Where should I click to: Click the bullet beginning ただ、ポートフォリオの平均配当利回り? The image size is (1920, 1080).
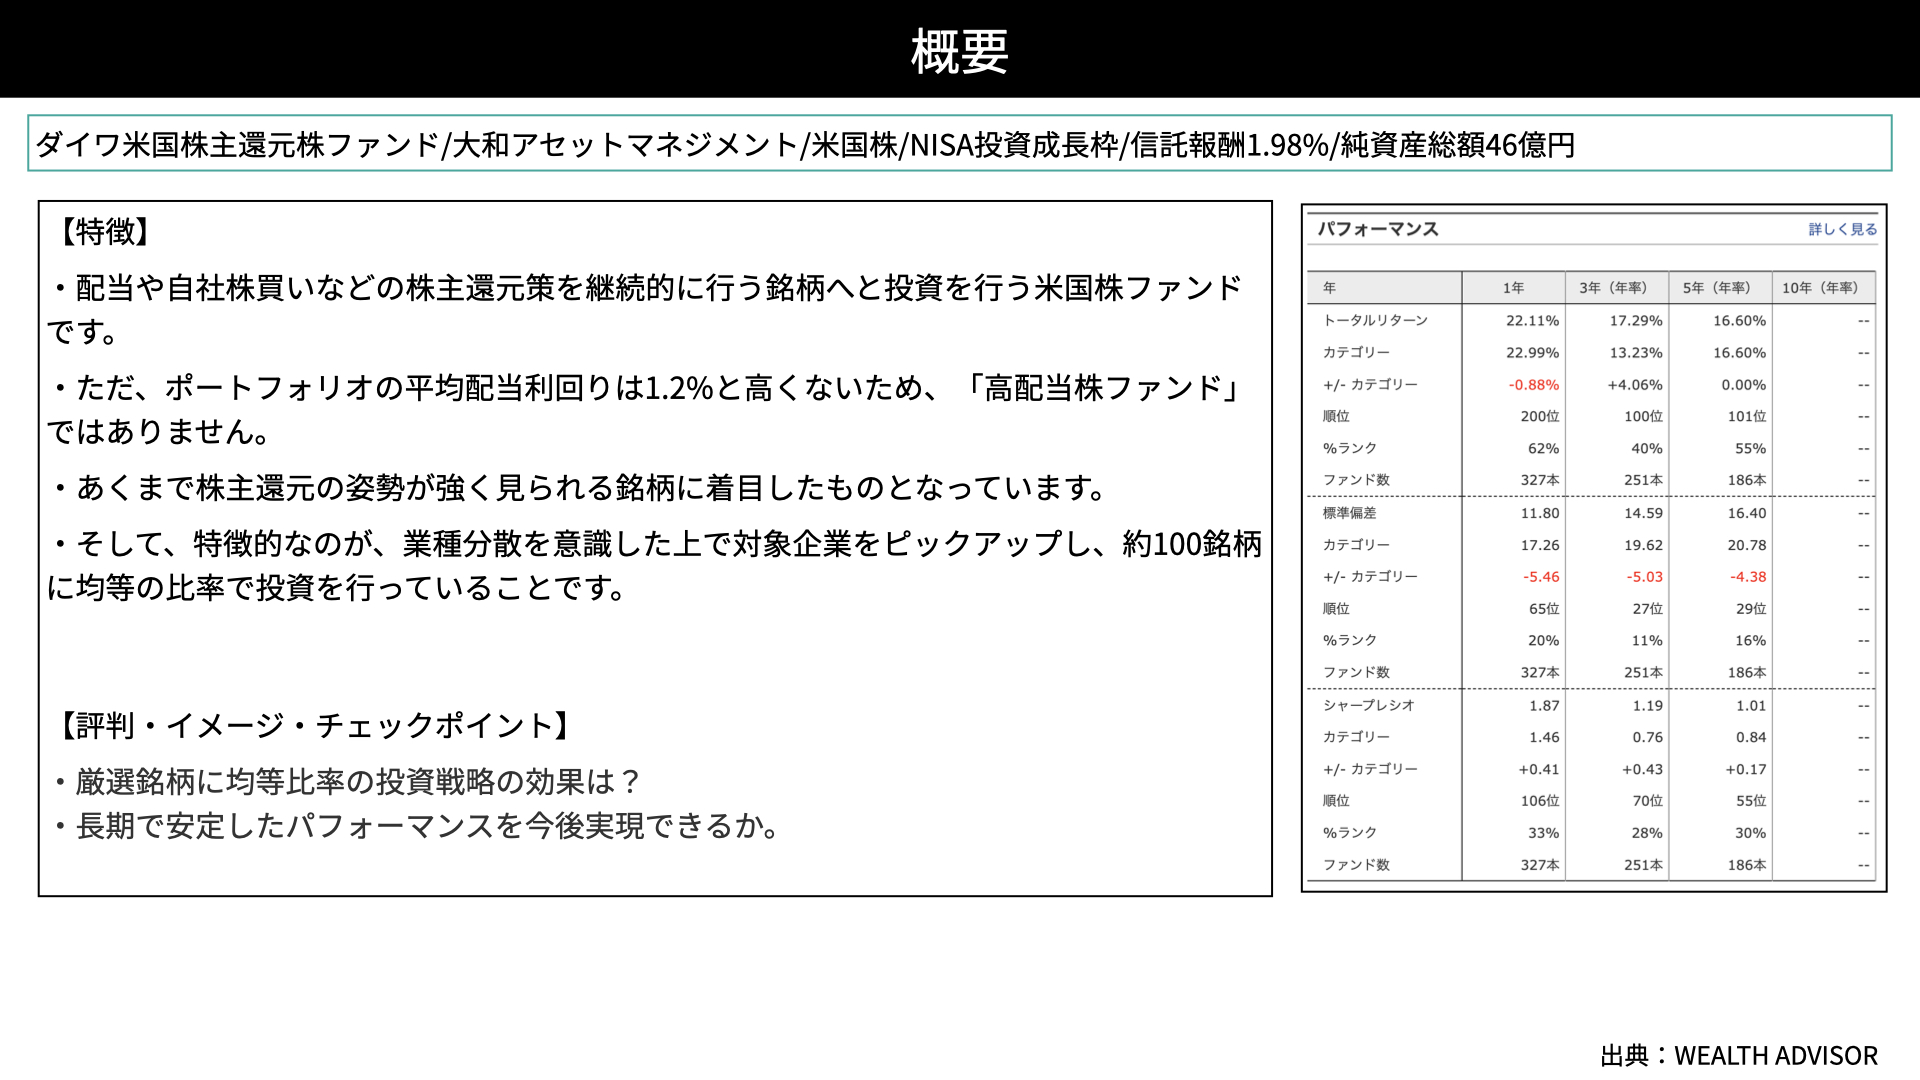coord(645,409)
